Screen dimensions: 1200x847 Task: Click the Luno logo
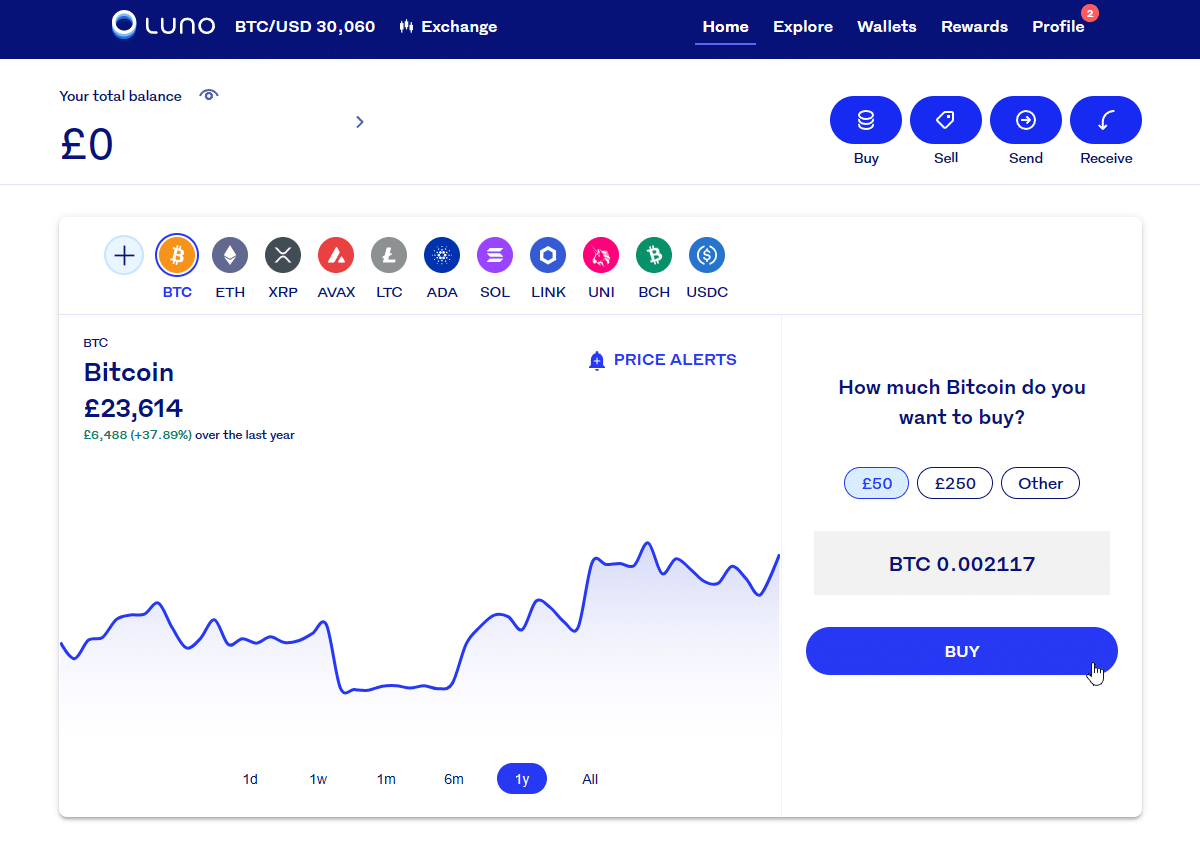[163, 25]
